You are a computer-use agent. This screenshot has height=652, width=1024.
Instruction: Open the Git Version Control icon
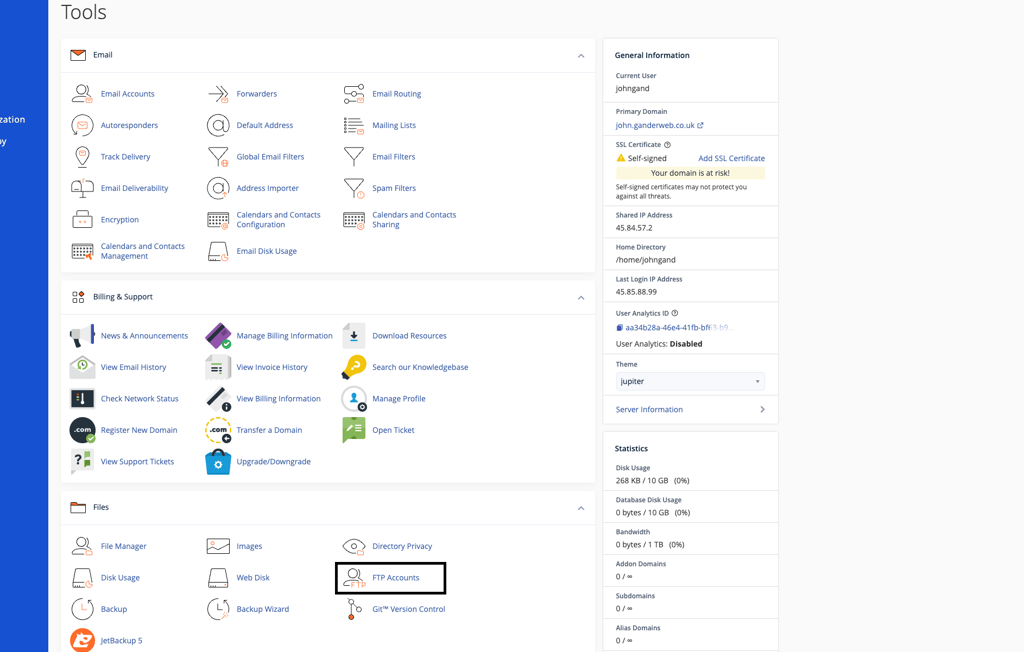coord(354,609)
